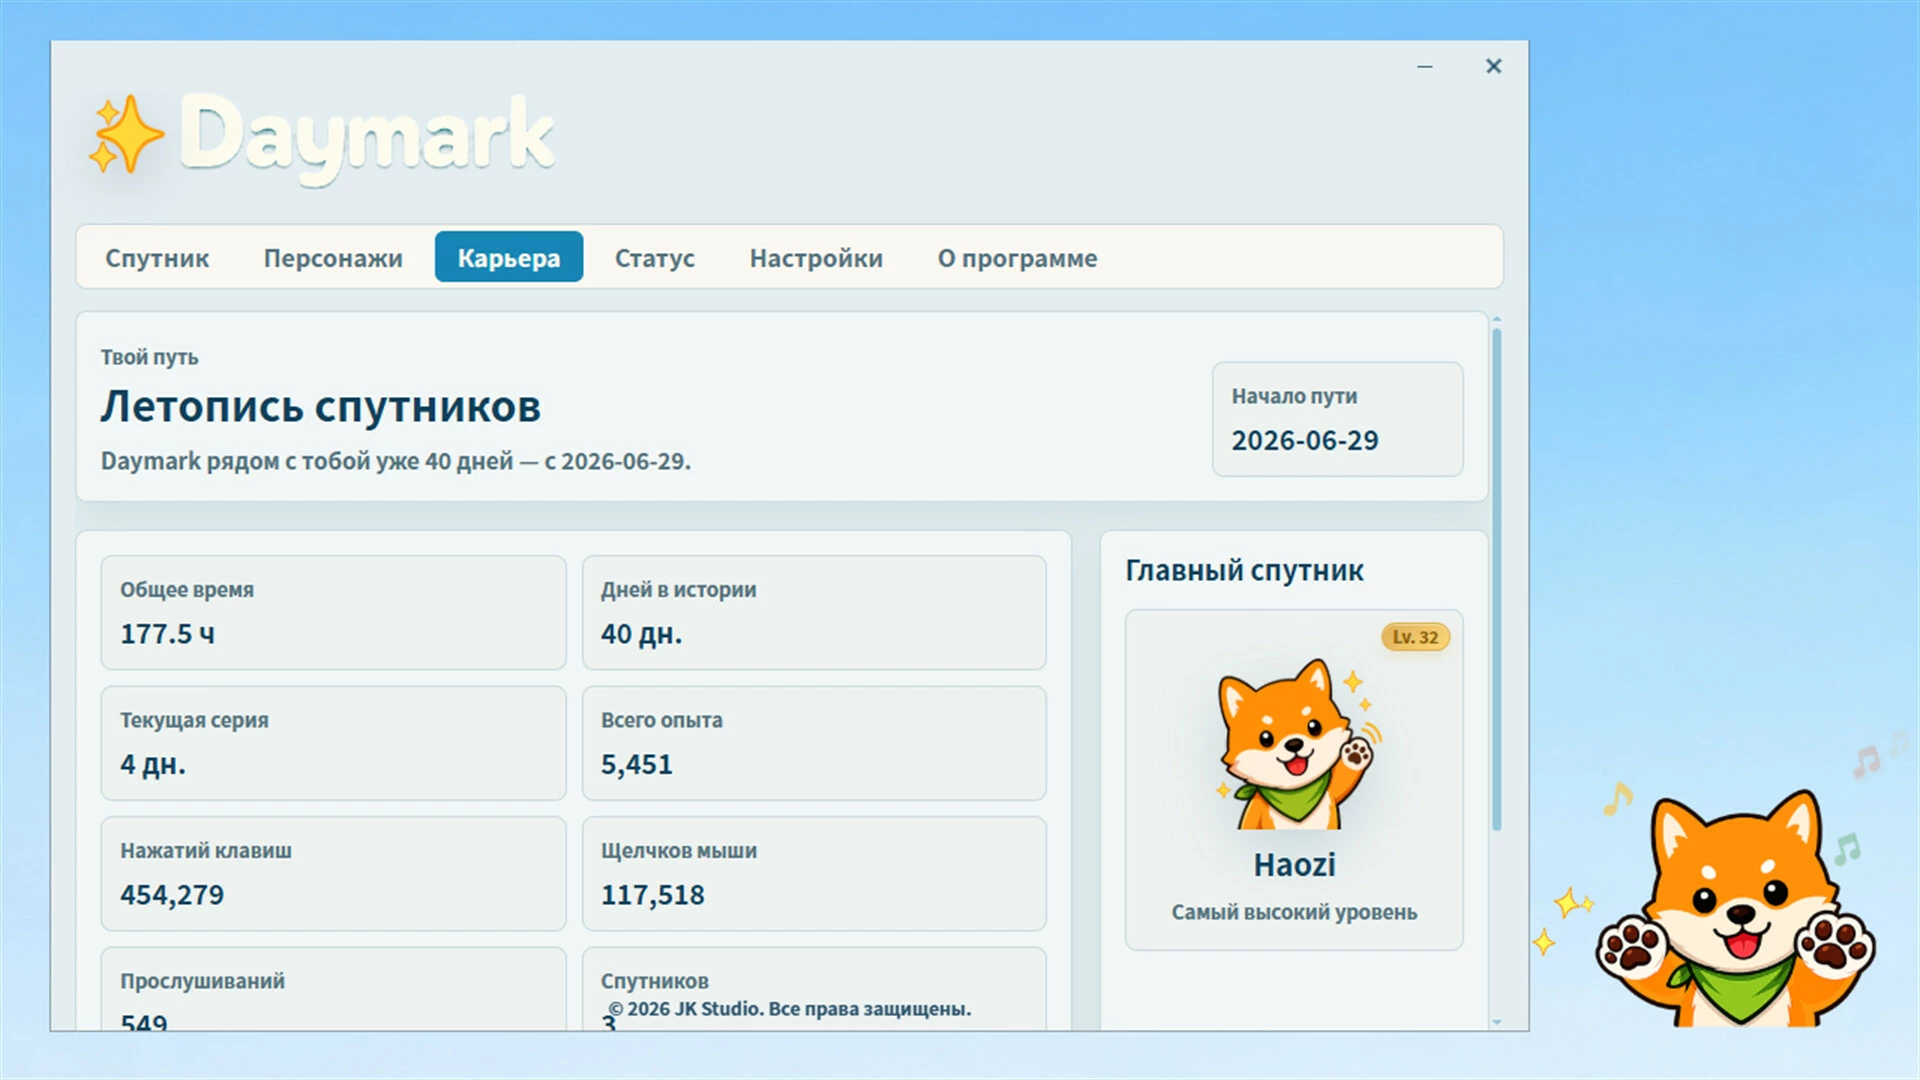Click the Daymark title wordmark
The width and height of the screenshot is (1920, 1080).
pos(367,138)
